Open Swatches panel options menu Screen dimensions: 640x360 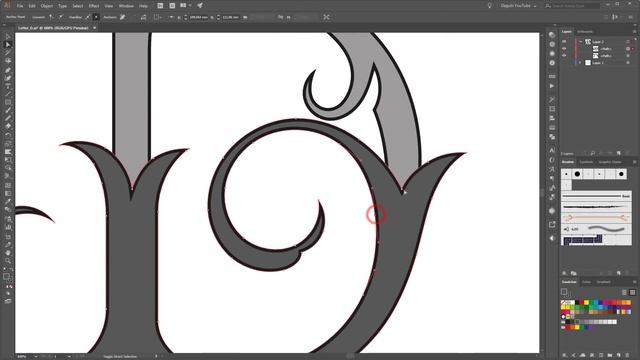[634, 282]
